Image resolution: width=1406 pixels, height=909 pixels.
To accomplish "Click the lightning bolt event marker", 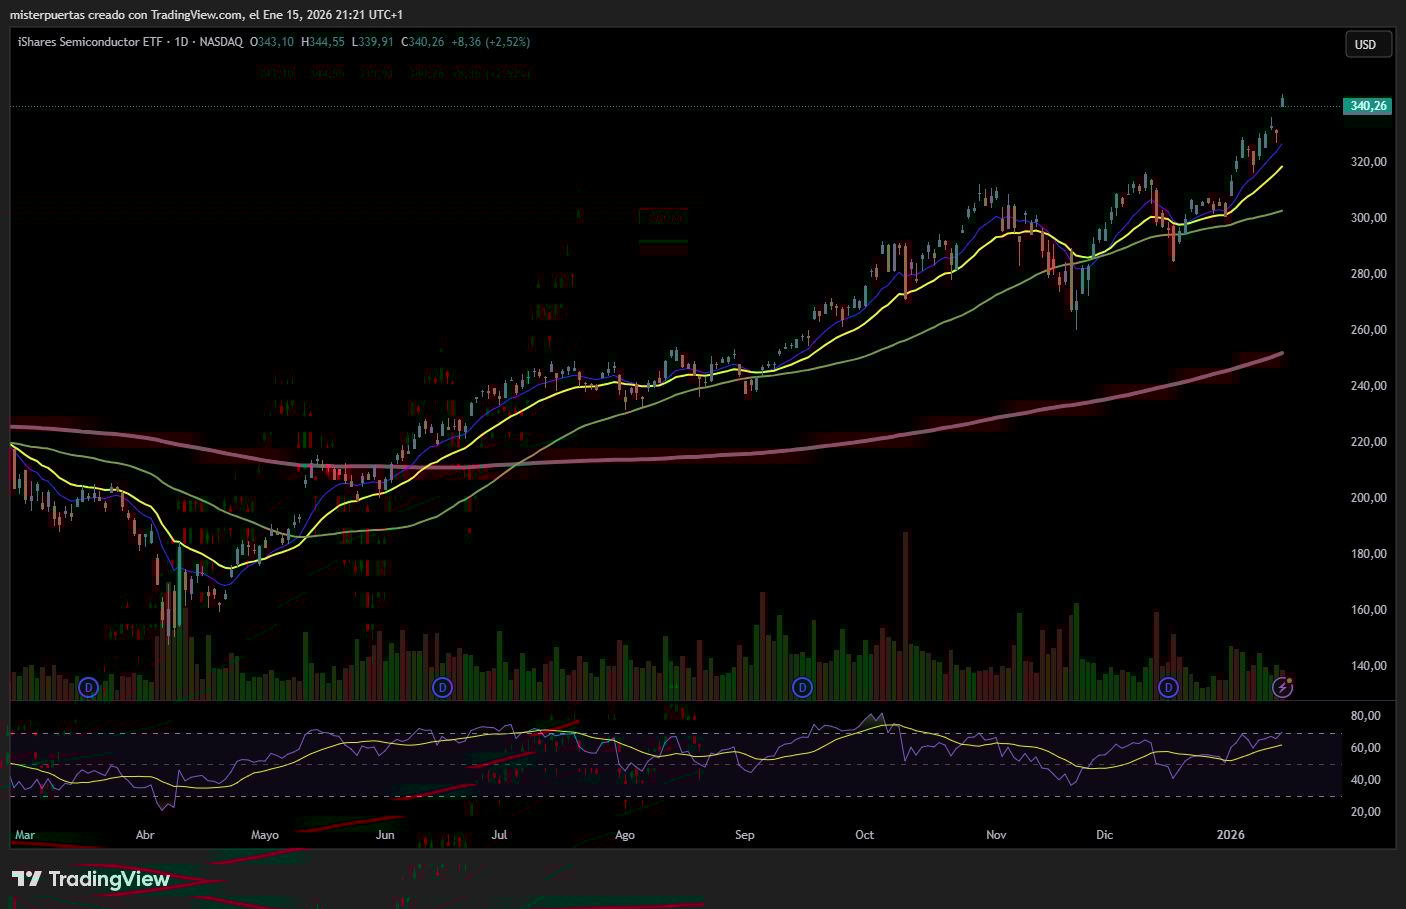I will (x=1282, y=687).
